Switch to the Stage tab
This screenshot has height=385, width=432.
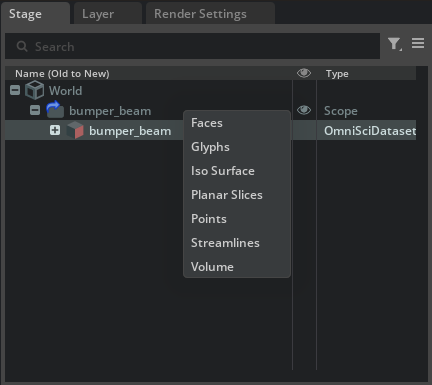tap(35, 14)
